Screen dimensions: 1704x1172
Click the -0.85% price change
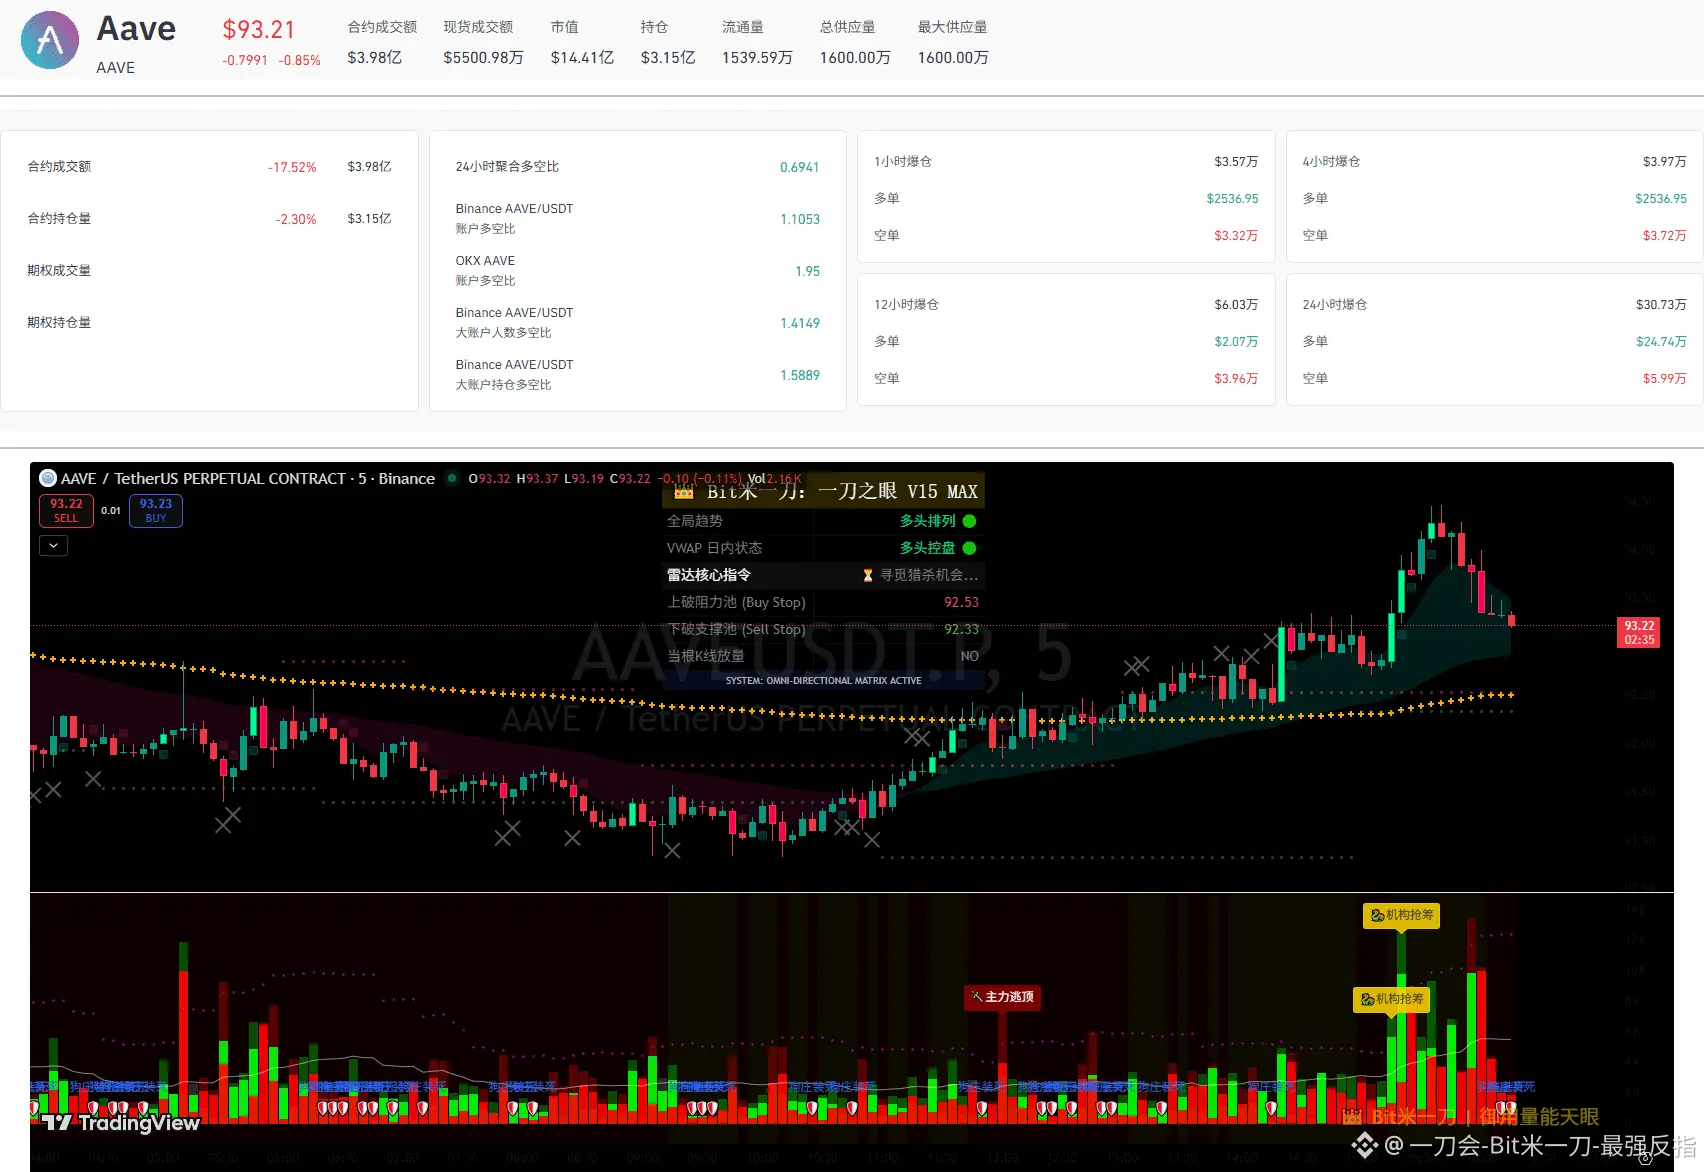pos(300,60)
